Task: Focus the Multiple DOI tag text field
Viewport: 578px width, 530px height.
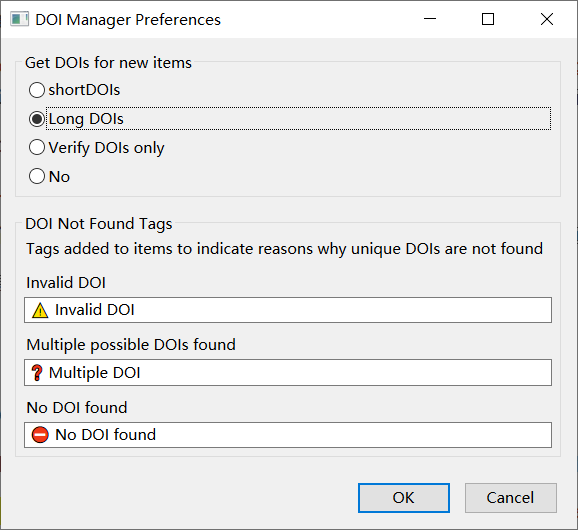Action: (x=288, y=373)
